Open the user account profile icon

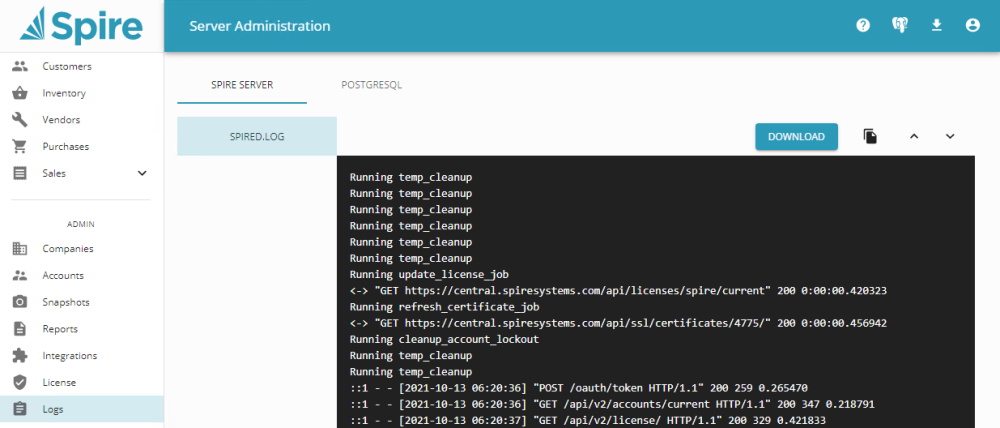[973, 26]
